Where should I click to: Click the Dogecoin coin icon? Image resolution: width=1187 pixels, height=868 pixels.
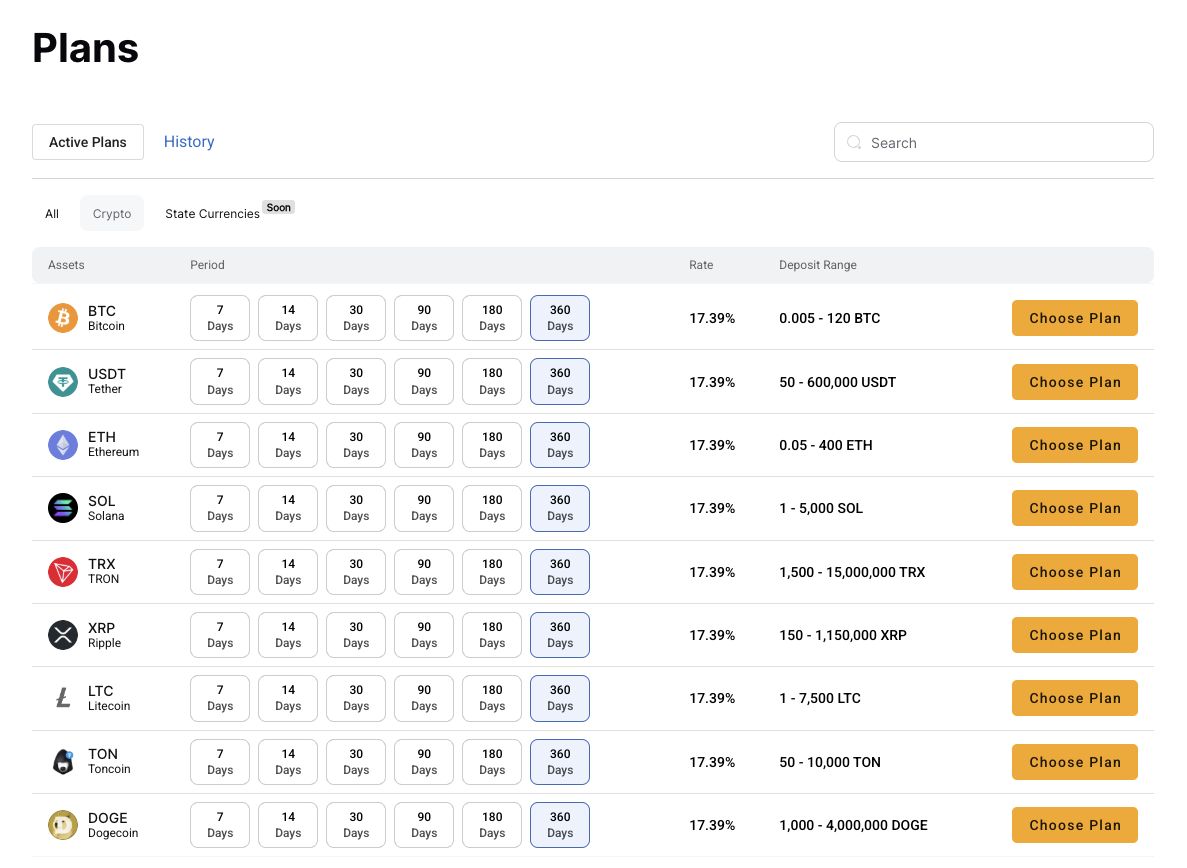point(63,825)
